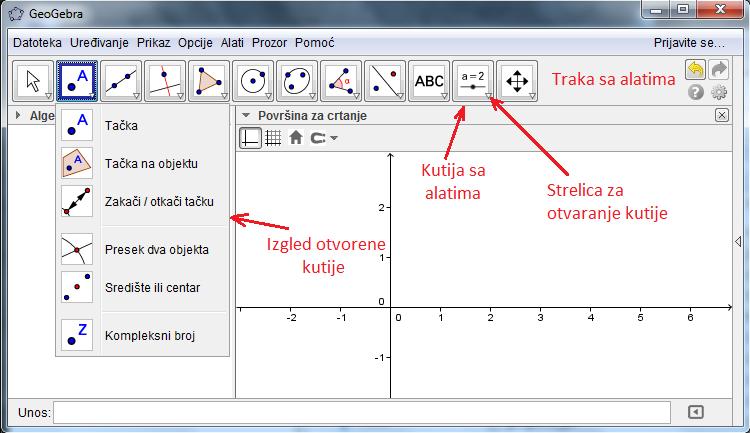
Task: Open the Move Graphics View toolbox arrow
Action: (532, 96)
